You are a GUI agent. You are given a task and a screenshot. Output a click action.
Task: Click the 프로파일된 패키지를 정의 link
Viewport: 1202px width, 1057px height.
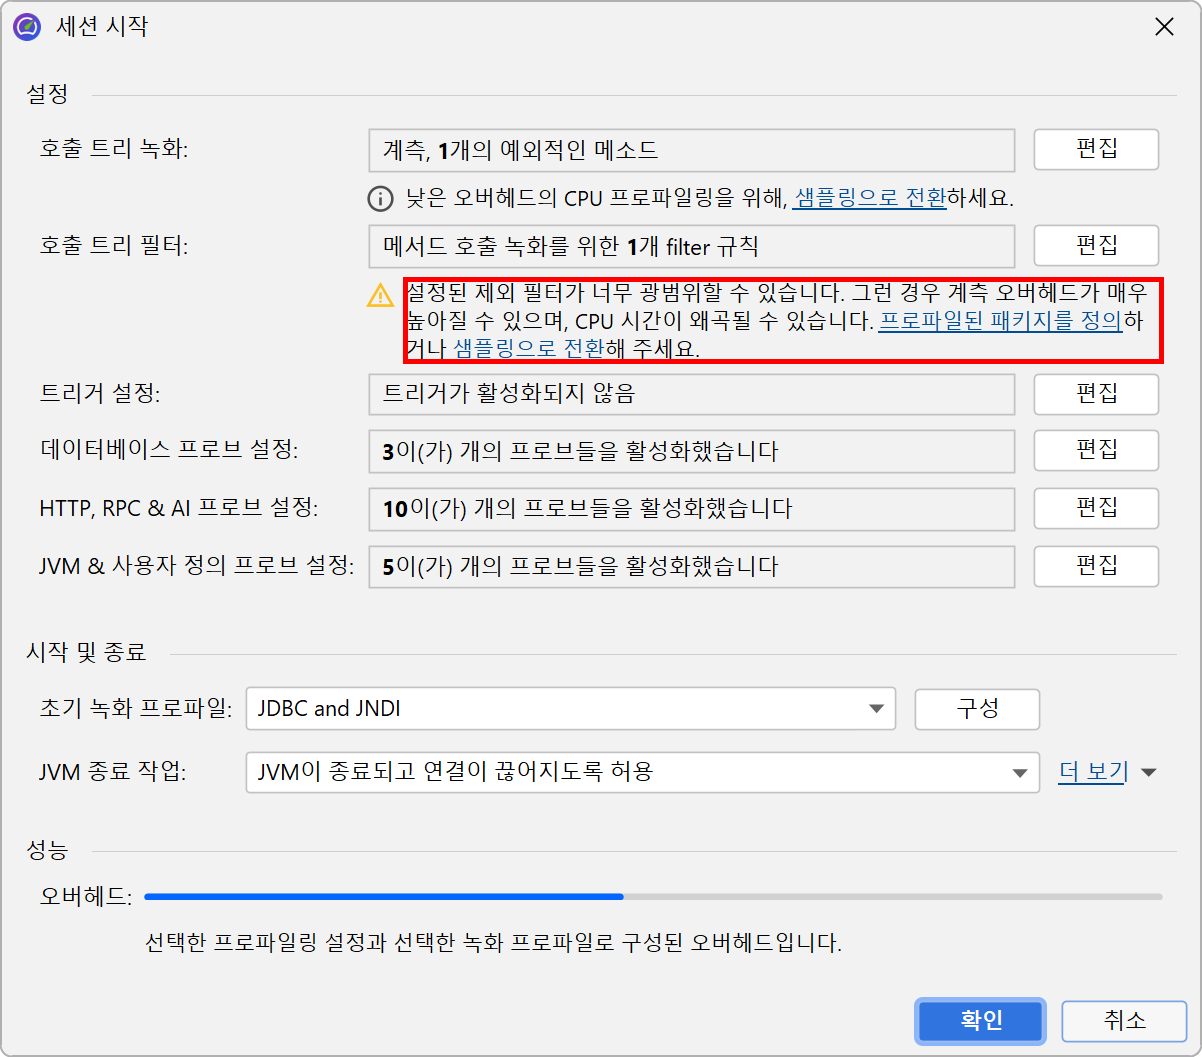999,322
